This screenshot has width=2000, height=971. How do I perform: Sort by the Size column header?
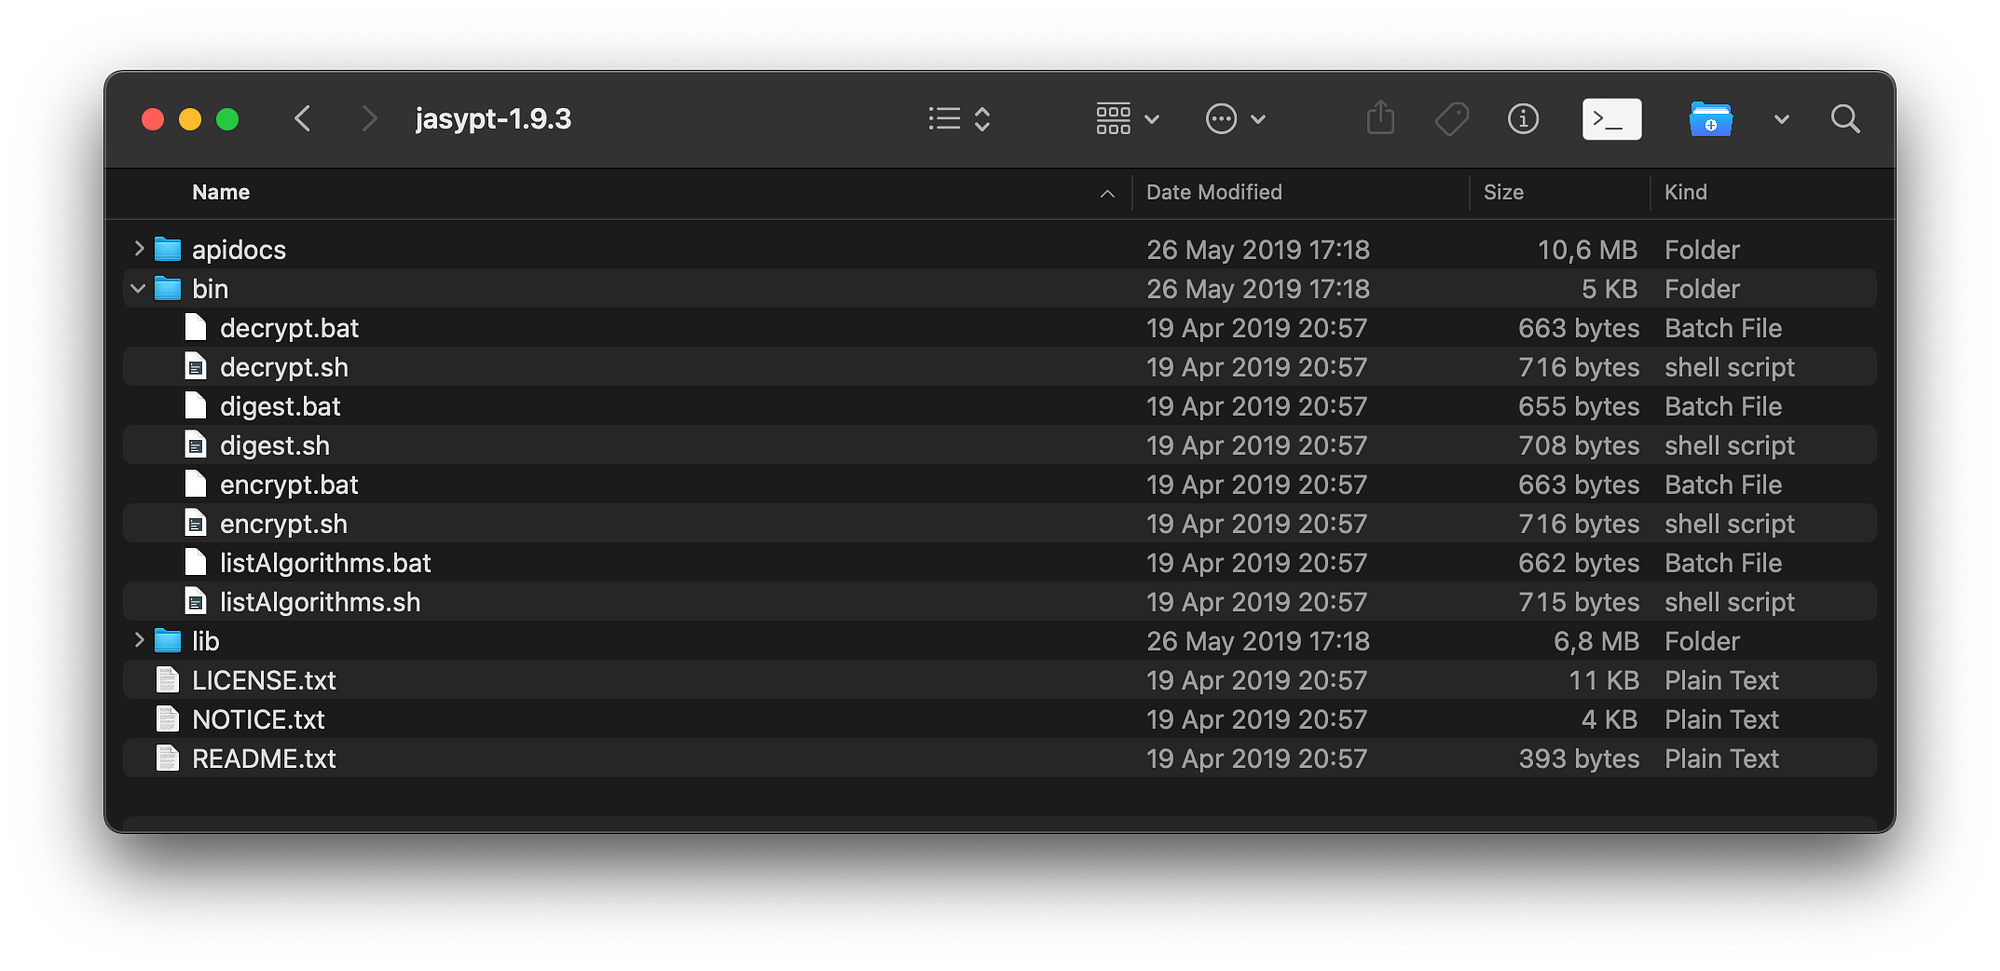[x=1503, y=192]
